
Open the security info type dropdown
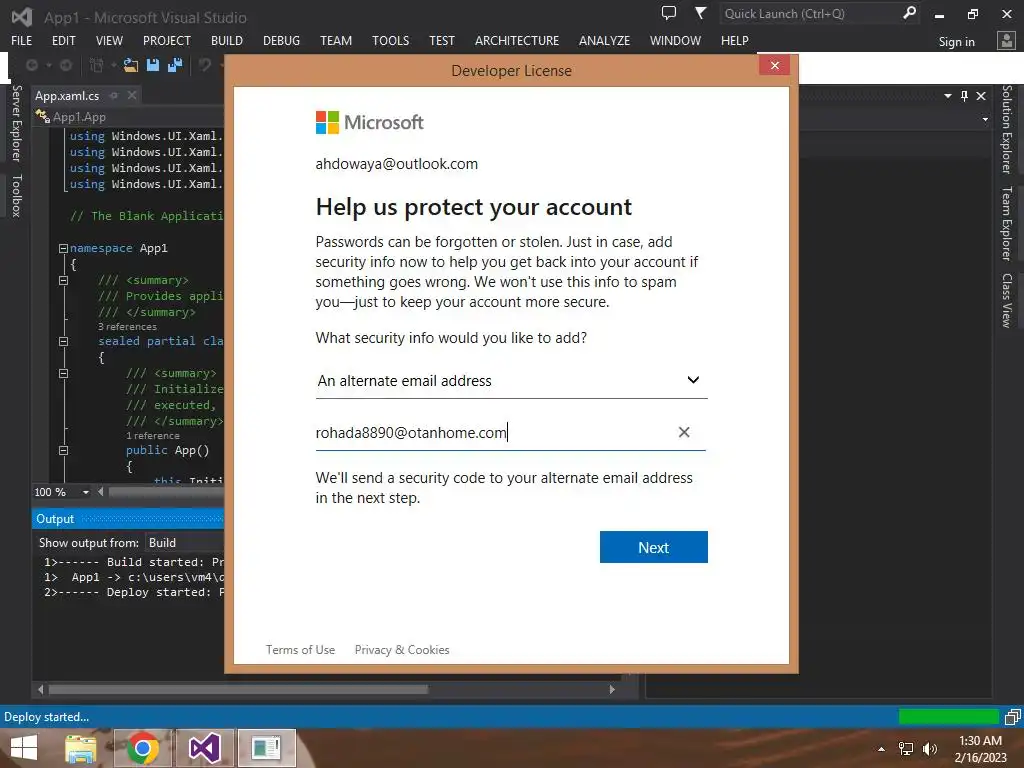(x=511, y=381)
